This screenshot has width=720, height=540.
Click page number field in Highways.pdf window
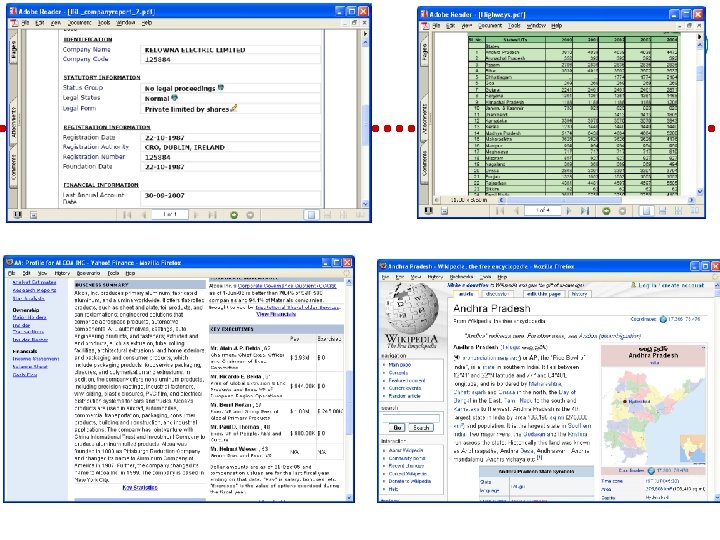click(x=543, y=210)
